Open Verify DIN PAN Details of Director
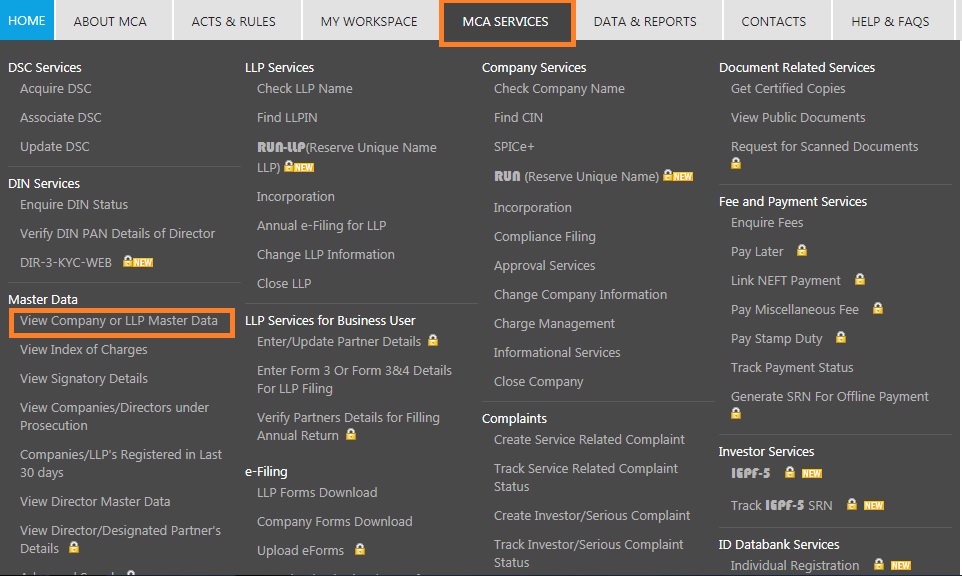Viewport: 962px width, 576px height. click(x=117, y=233)
